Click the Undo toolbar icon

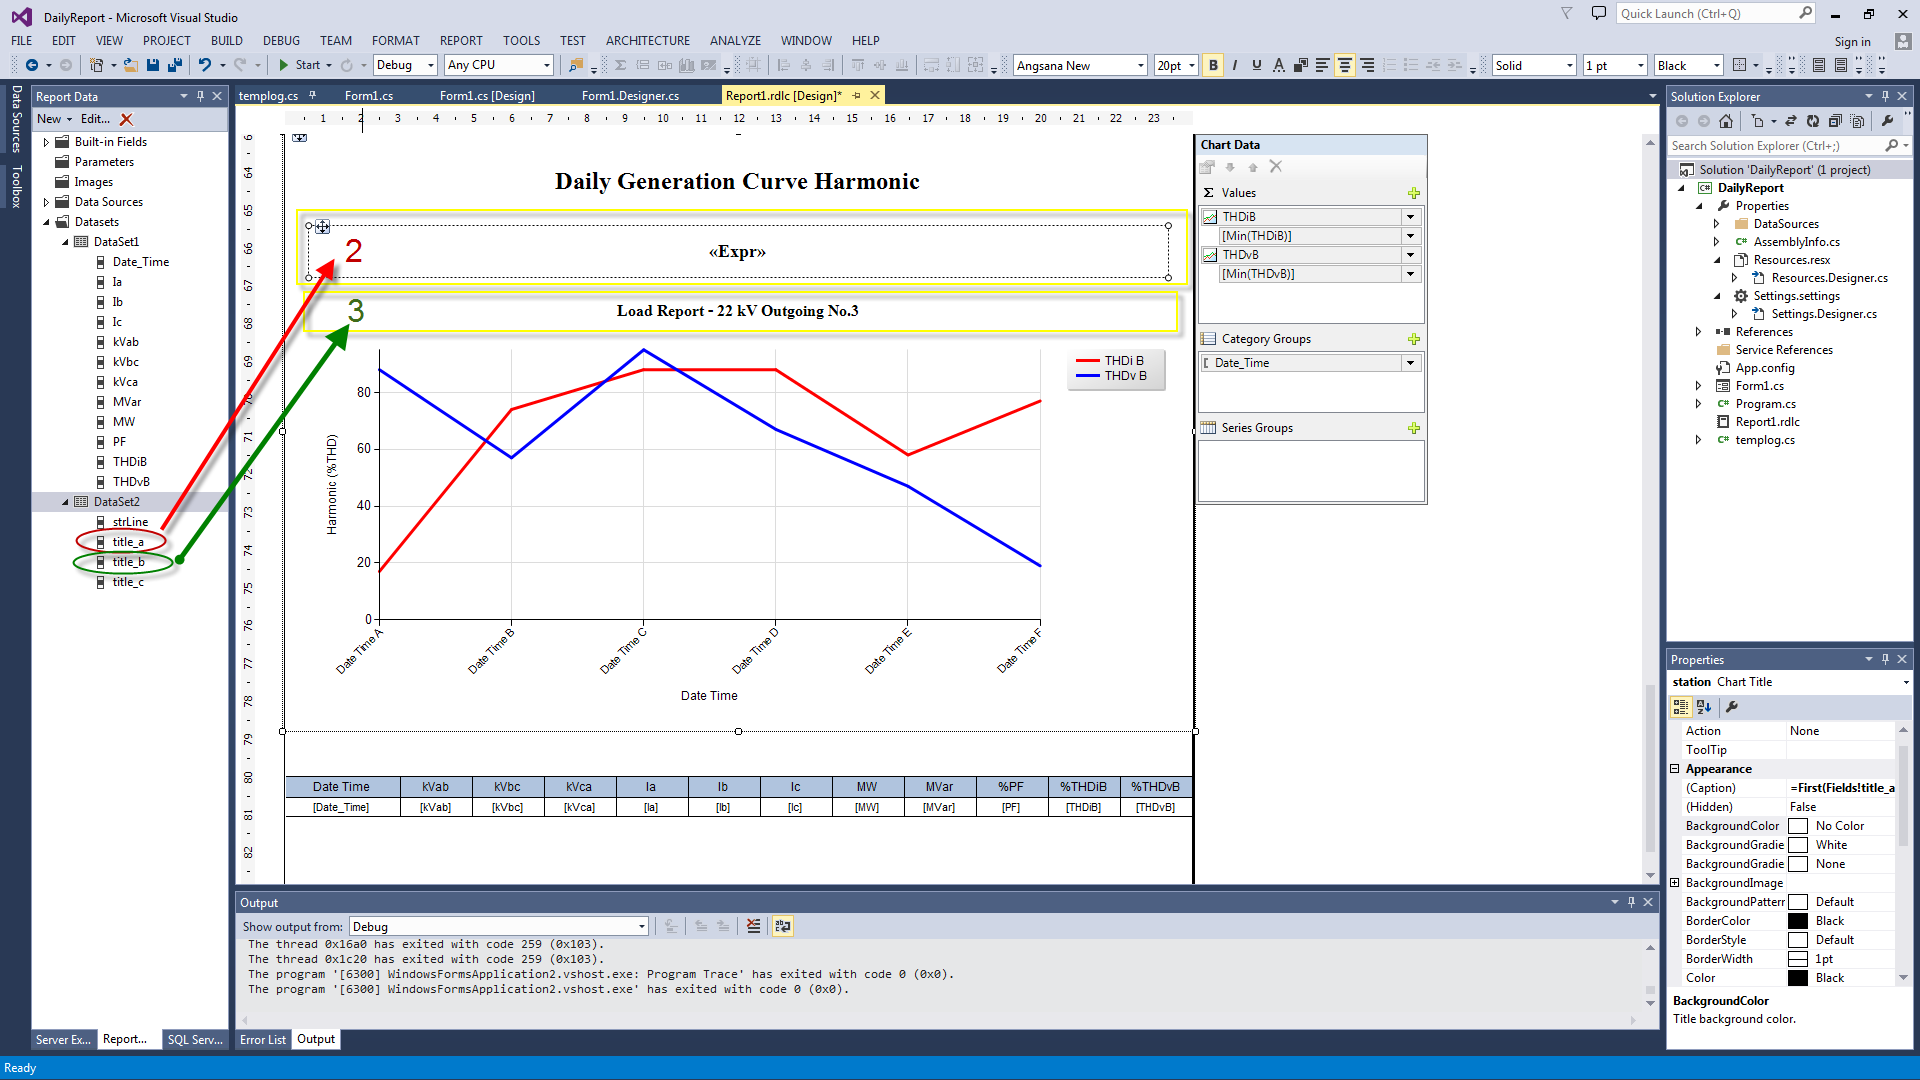pyautogui.click(x=204, y=65)
